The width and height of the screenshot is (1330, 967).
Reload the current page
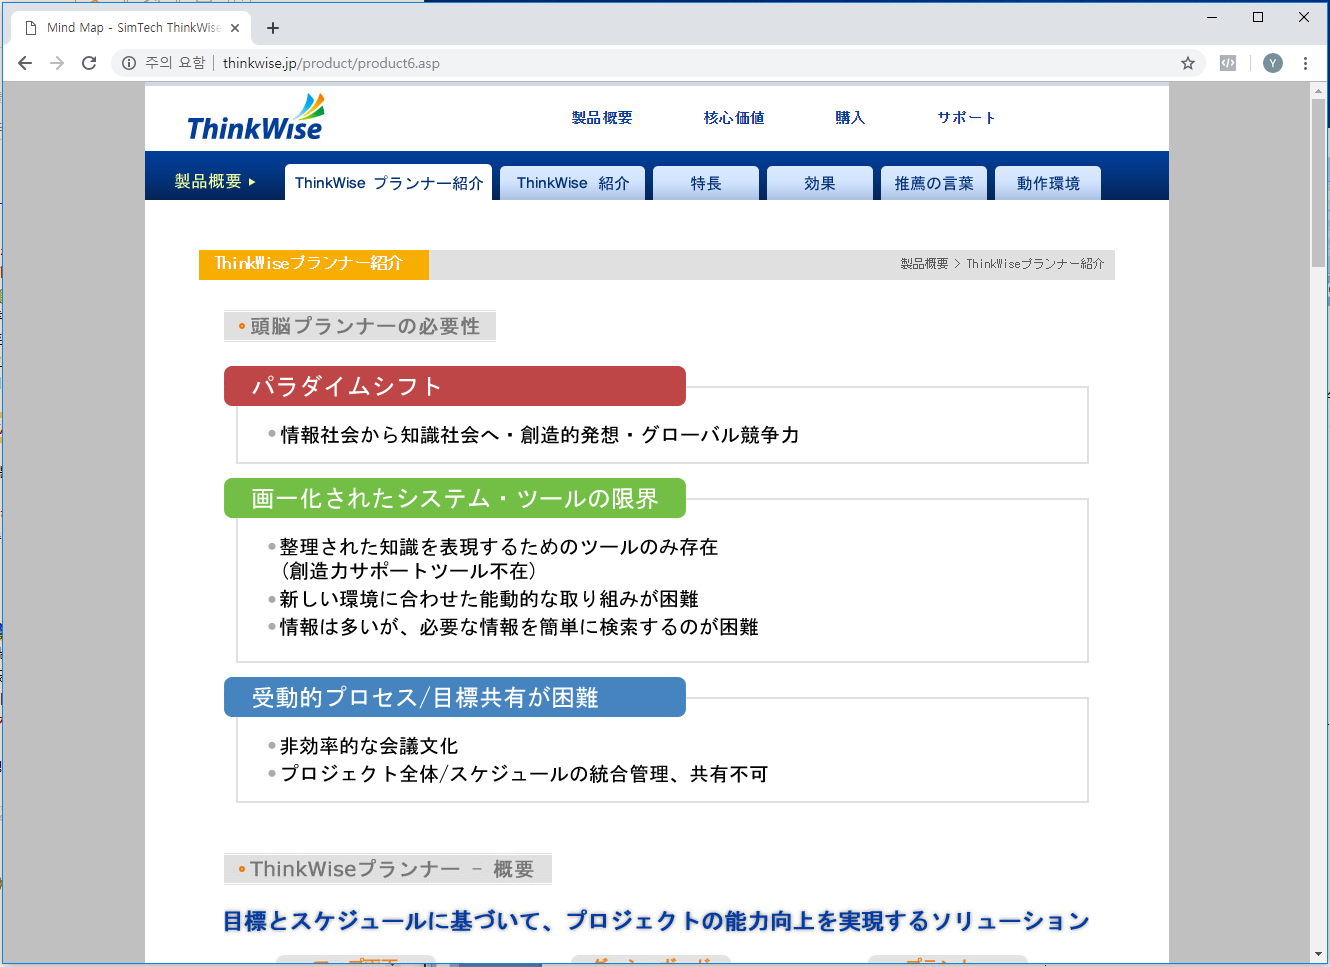tap(89, 63)
